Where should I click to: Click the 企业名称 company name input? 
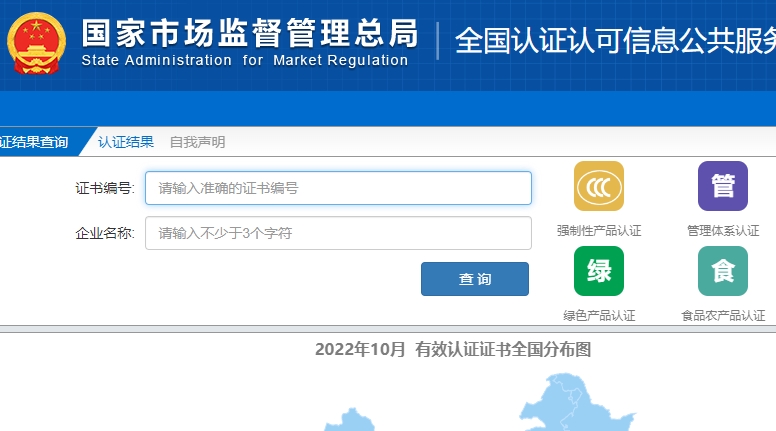pos(338,233)
